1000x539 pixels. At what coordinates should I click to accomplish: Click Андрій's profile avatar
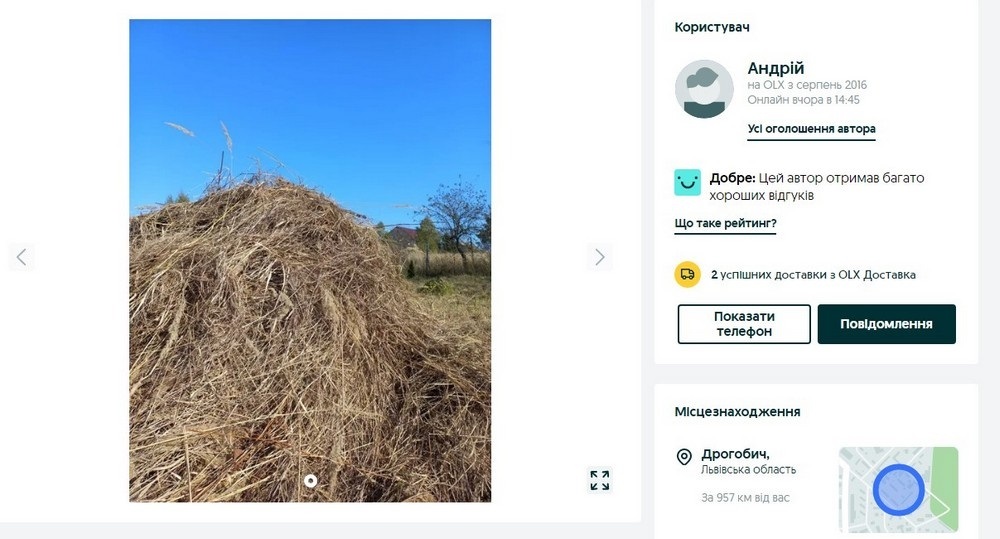click(x=704, y=89)
